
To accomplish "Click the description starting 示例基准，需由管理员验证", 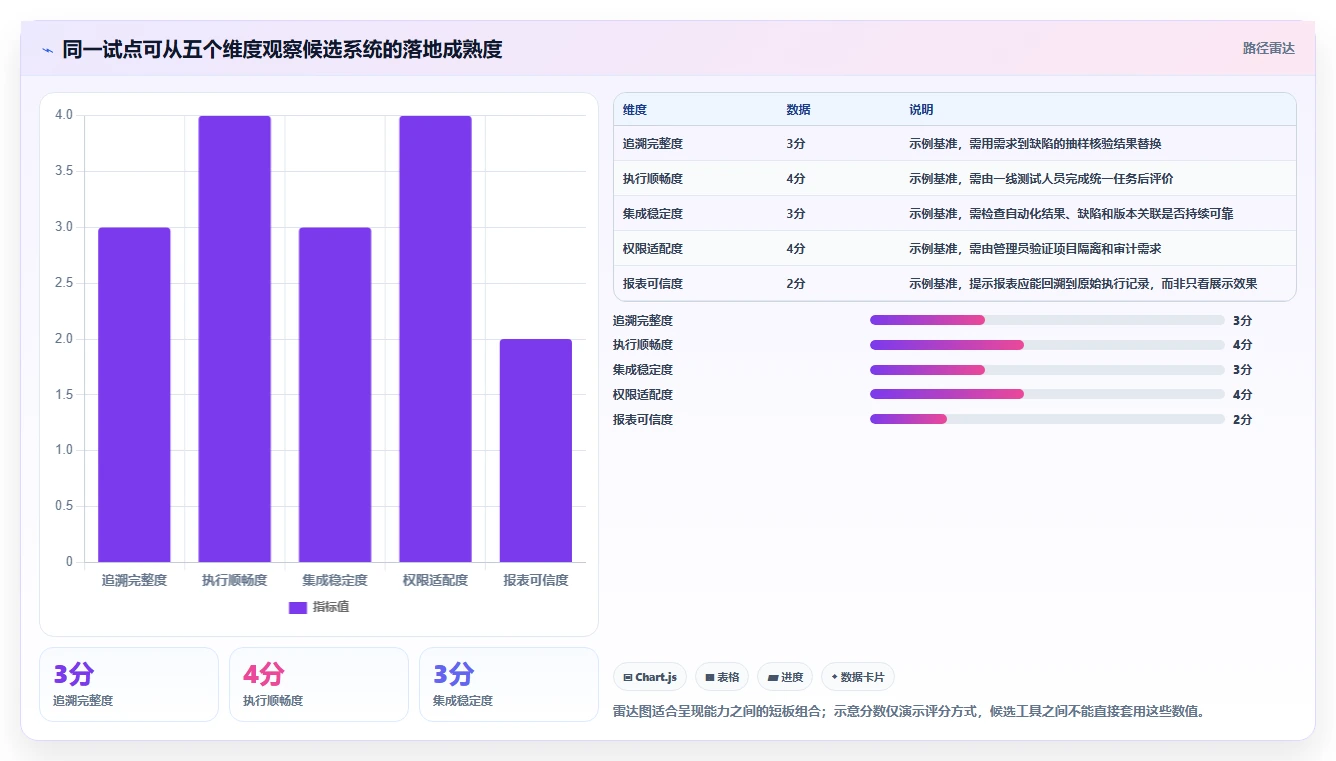I will 1035,249.
